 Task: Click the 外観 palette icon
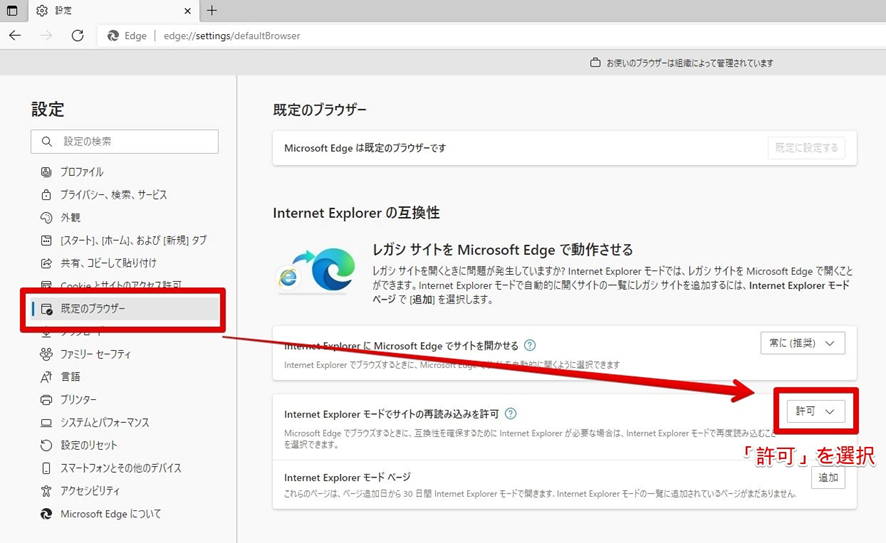[x=46, y=218]
